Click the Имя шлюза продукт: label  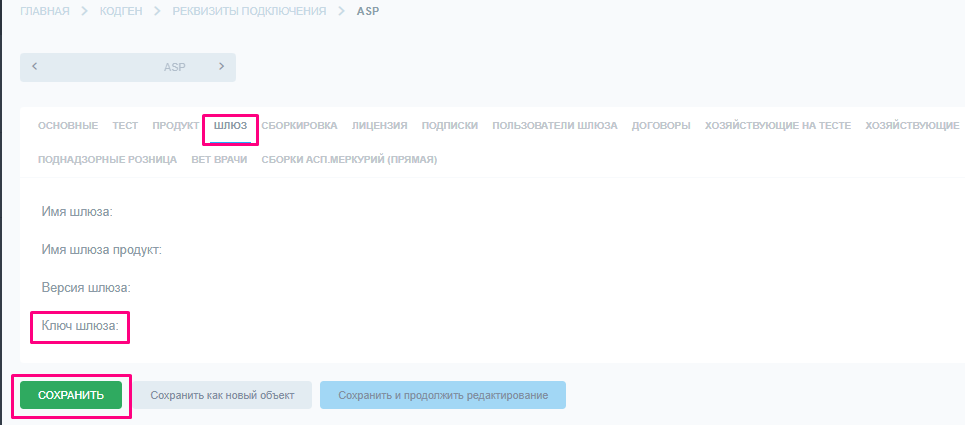coord(102,250)
